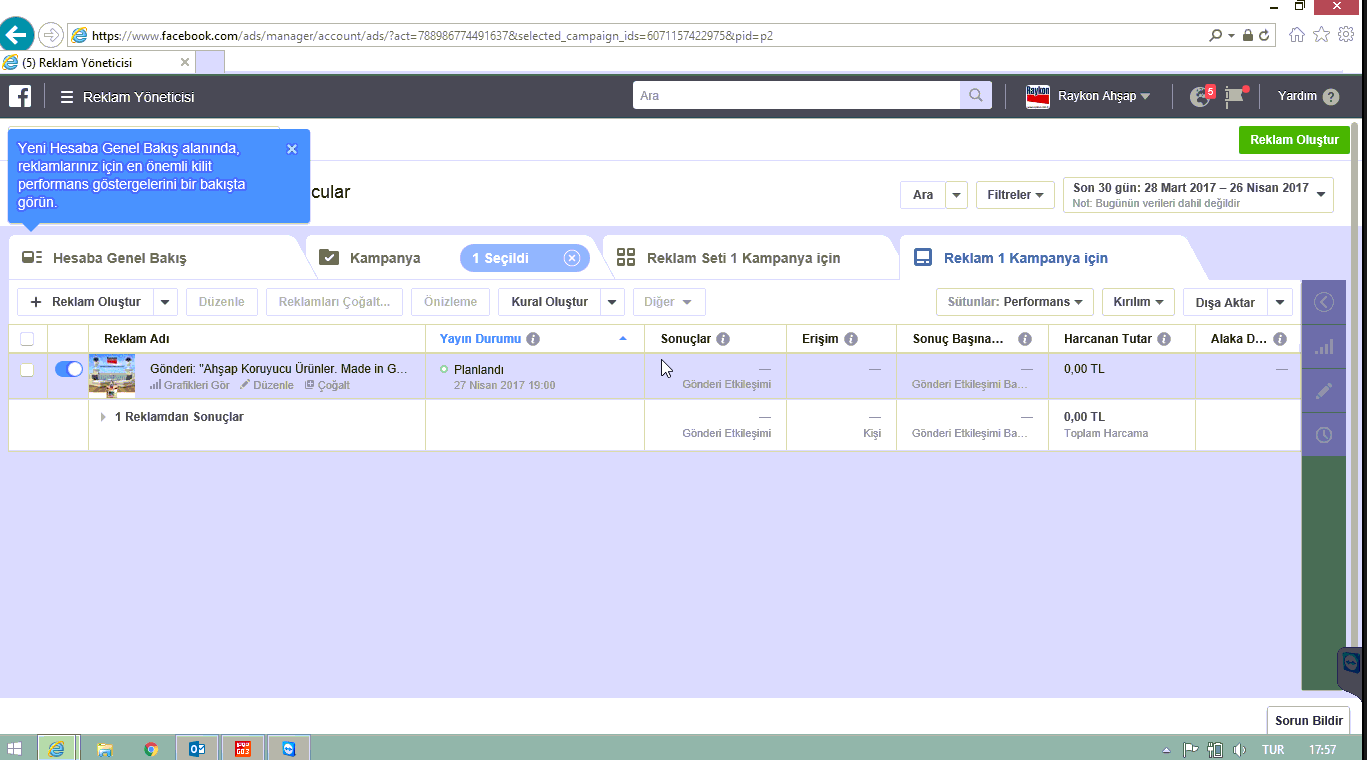The image size is (1367, 760).
Task: Open the globe notifications icon
Action: point(1199,97)
